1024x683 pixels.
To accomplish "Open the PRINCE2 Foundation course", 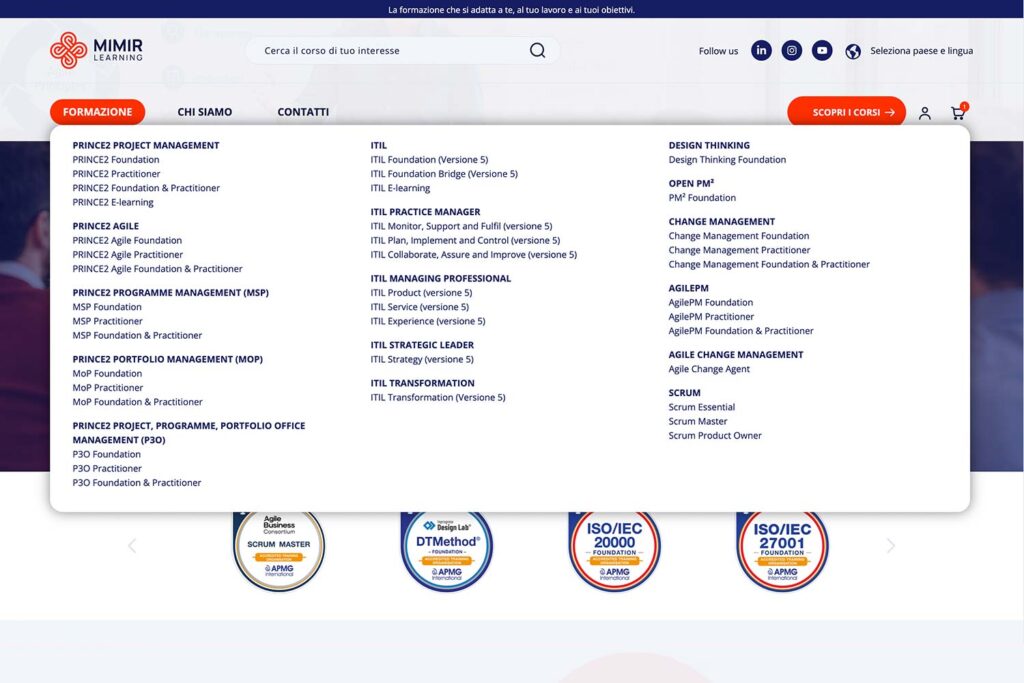I will tap(116, 159).
